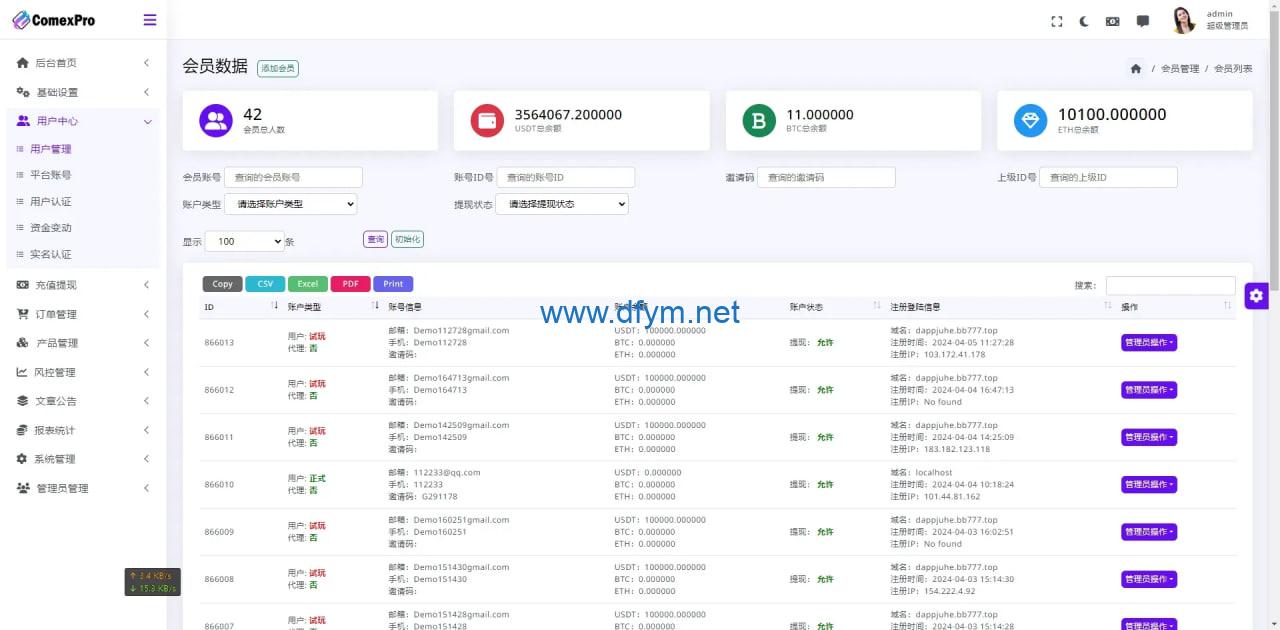
Task: Sort table by 账户类型 column arrows
Action: (376, 306)
